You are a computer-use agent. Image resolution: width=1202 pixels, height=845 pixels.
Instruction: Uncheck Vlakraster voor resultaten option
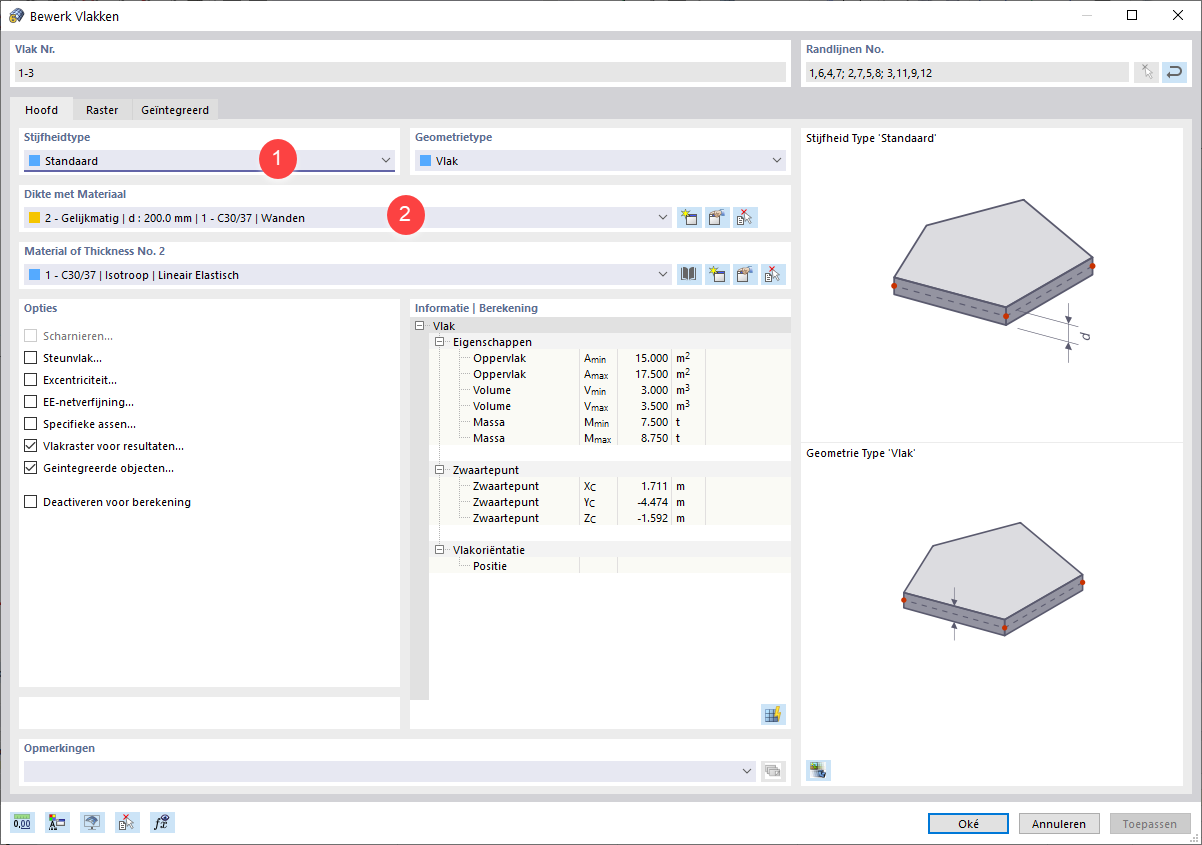coord(31,446)
